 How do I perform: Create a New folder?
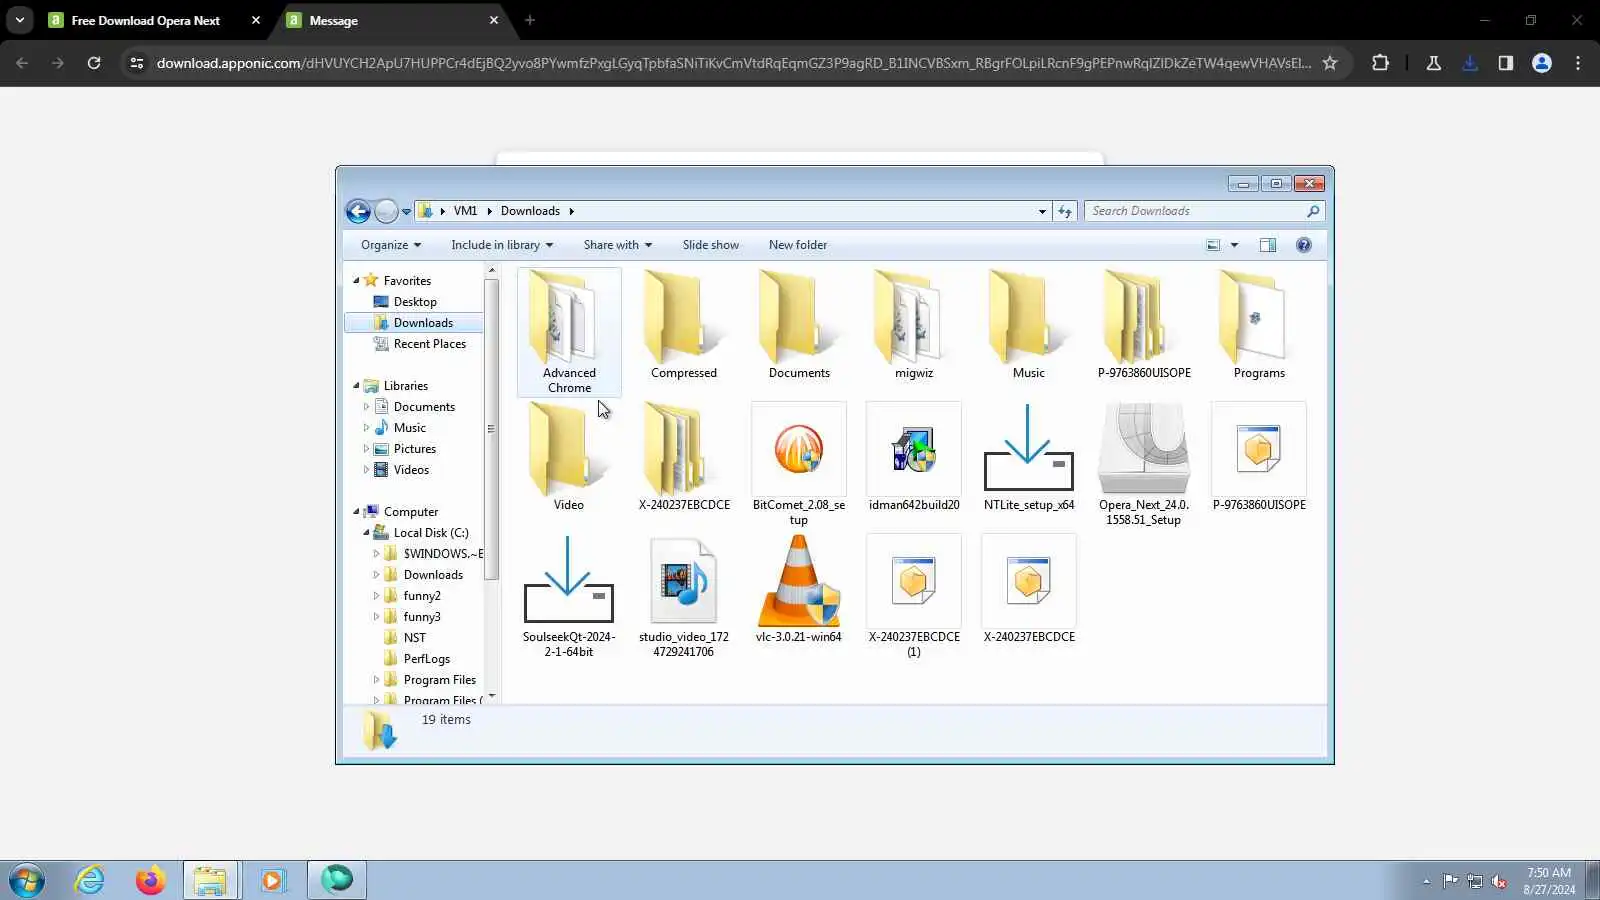coord(798,245)
